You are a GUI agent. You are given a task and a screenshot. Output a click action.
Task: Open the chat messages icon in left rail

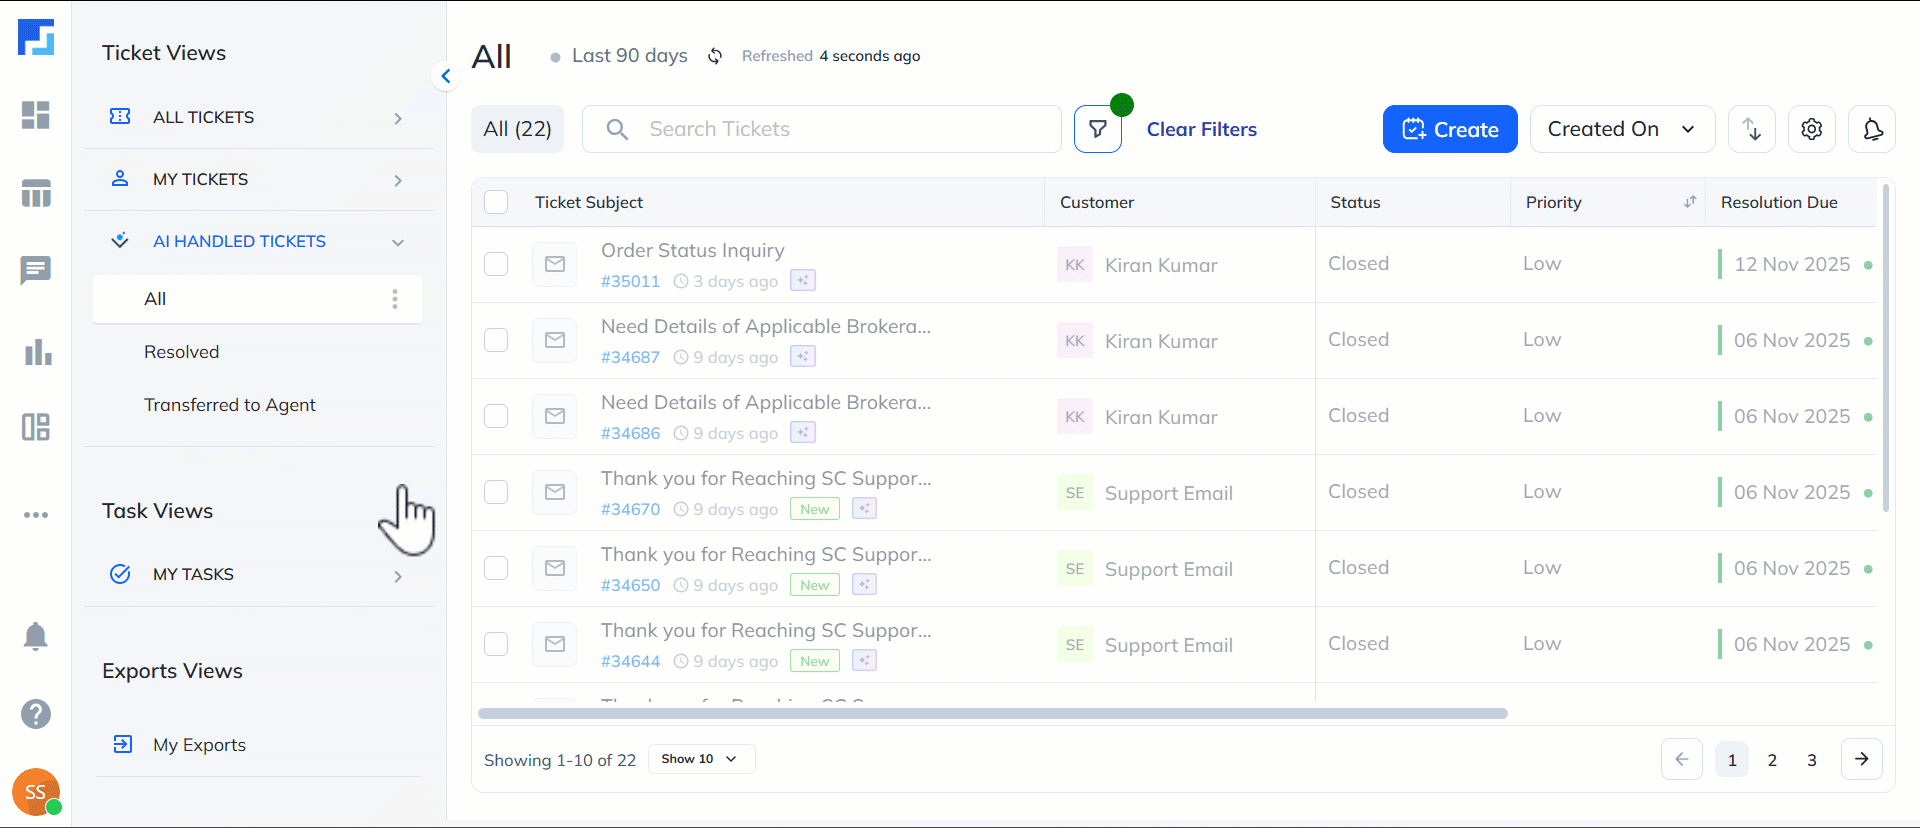point(36,270)
